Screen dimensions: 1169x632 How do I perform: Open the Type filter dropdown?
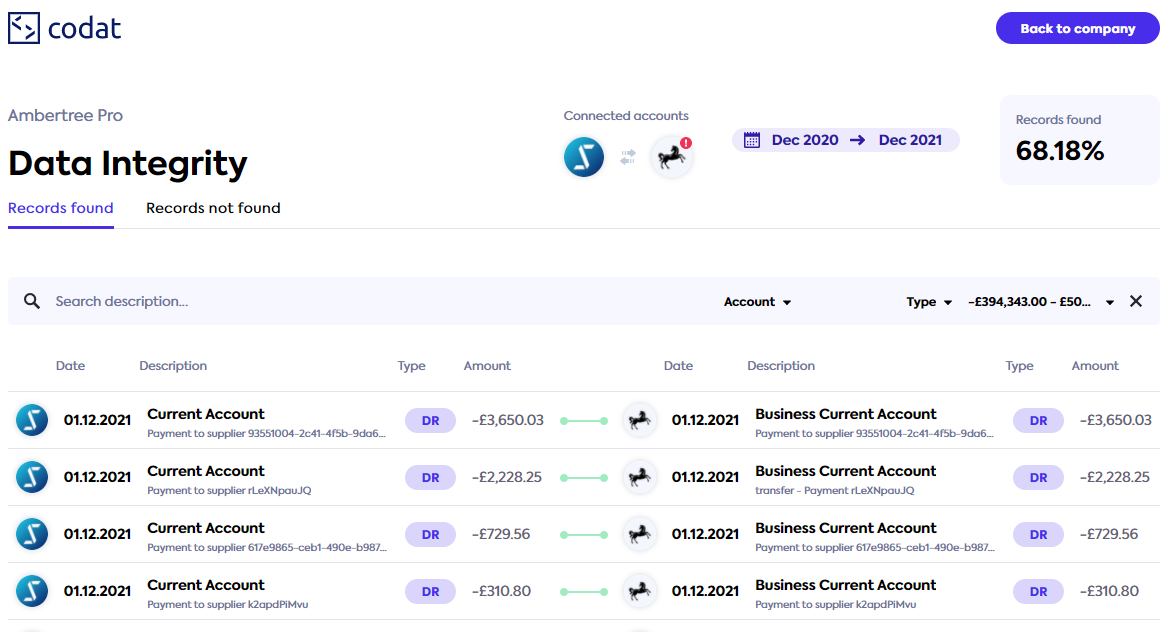tap(929, 302)
